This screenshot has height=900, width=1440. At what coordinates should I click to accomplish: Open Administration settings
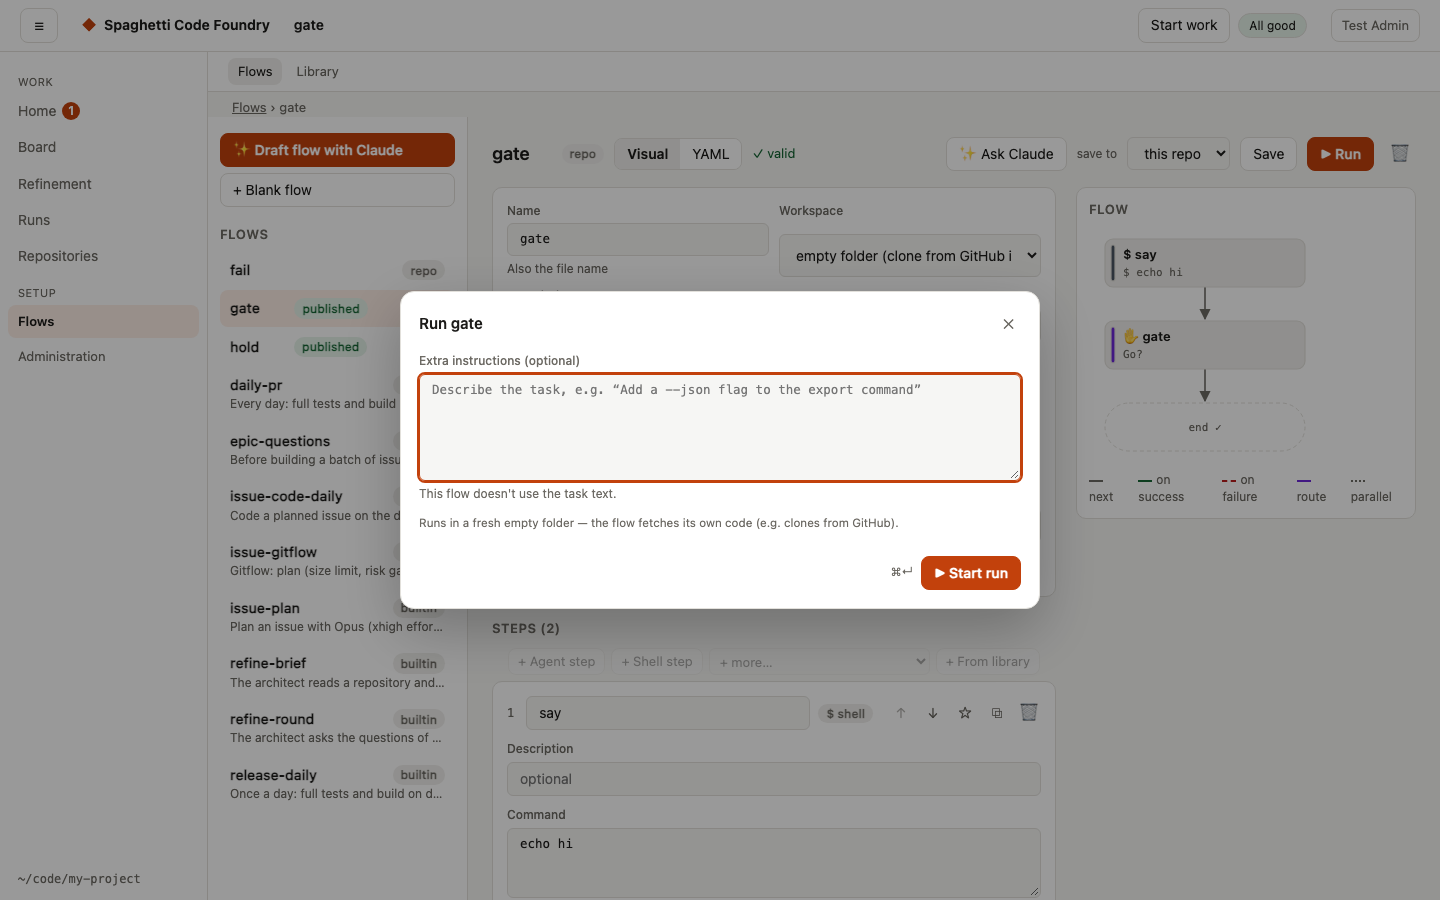103,357
